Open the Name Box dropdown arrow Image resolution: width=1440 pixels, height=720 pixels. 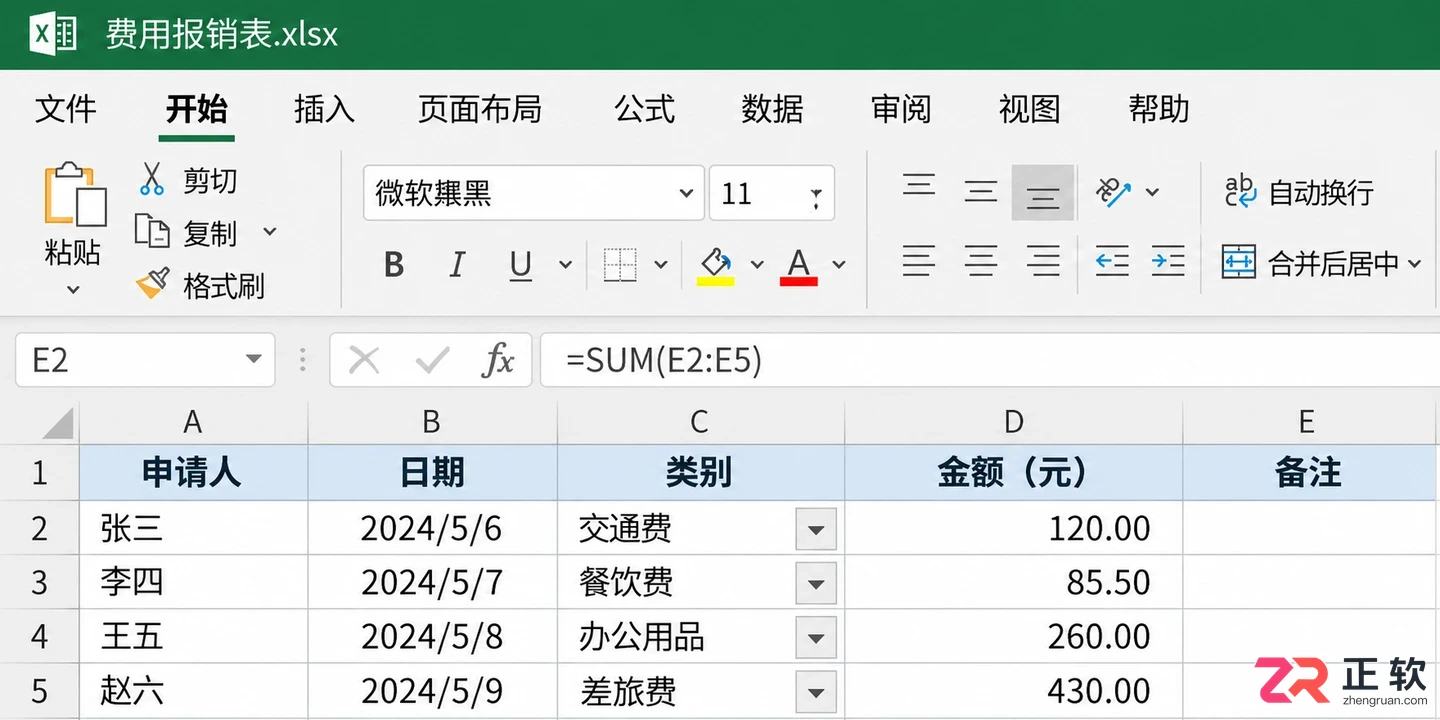[x=253, y=360]
